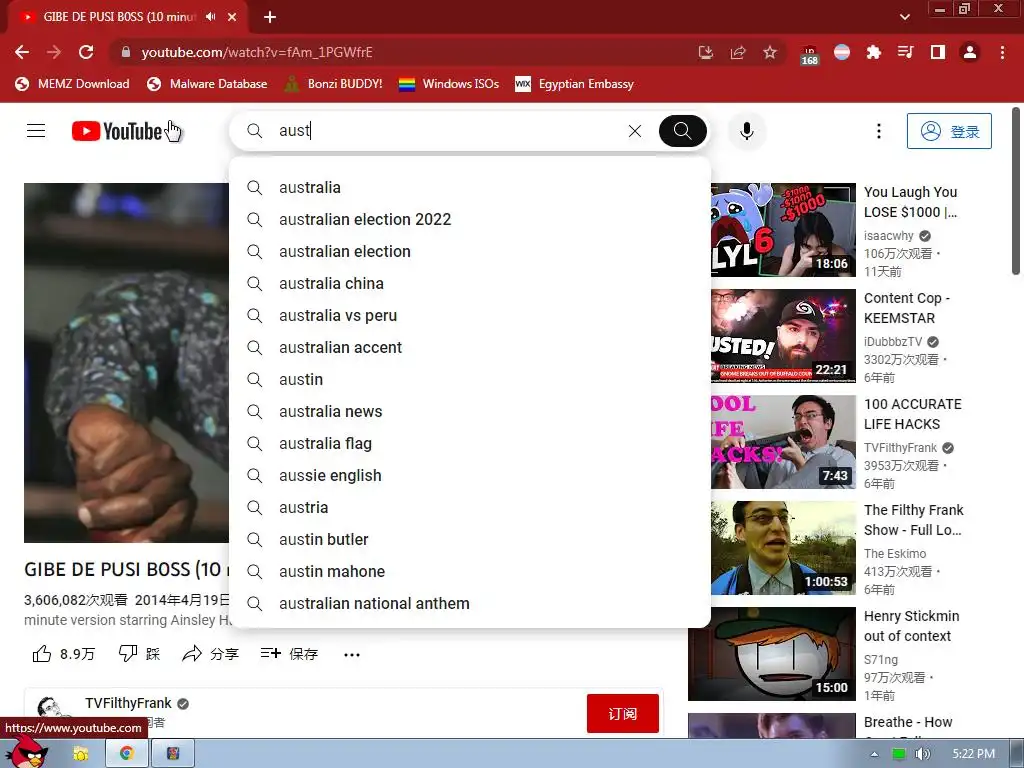Viewport: 1024px width, 768px height.
Task: Click the page vertical scrollbar
Action: [x=1016, y=191]
